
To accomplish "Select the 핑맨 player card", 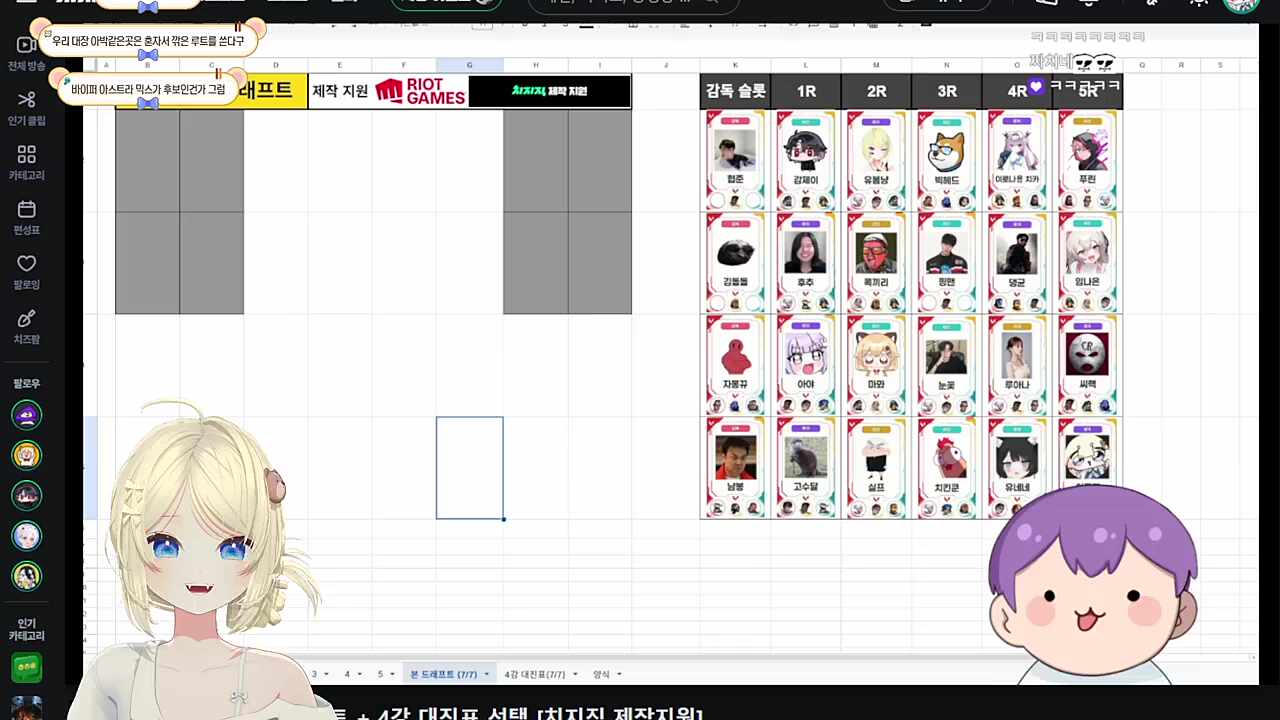I will (947, 263).
